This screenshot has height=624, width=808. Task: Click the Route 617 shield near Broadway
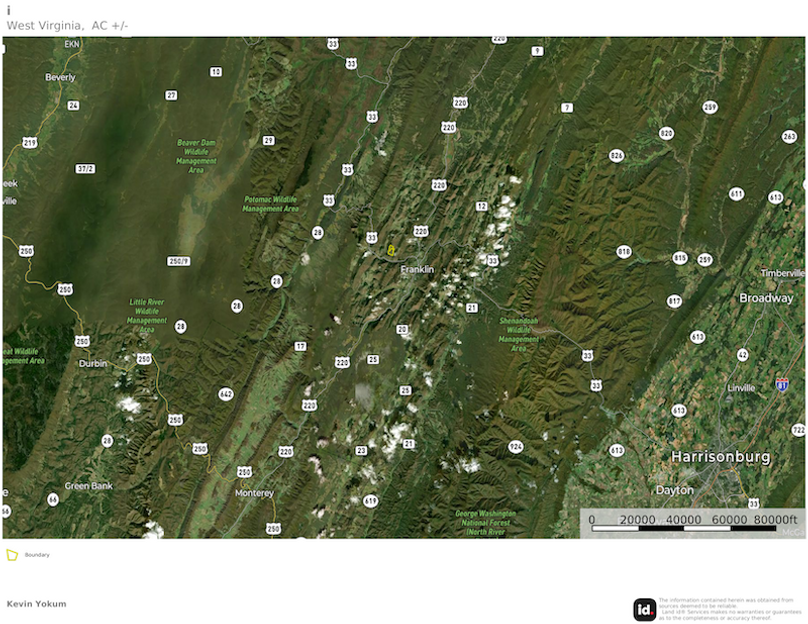[672, 299]
